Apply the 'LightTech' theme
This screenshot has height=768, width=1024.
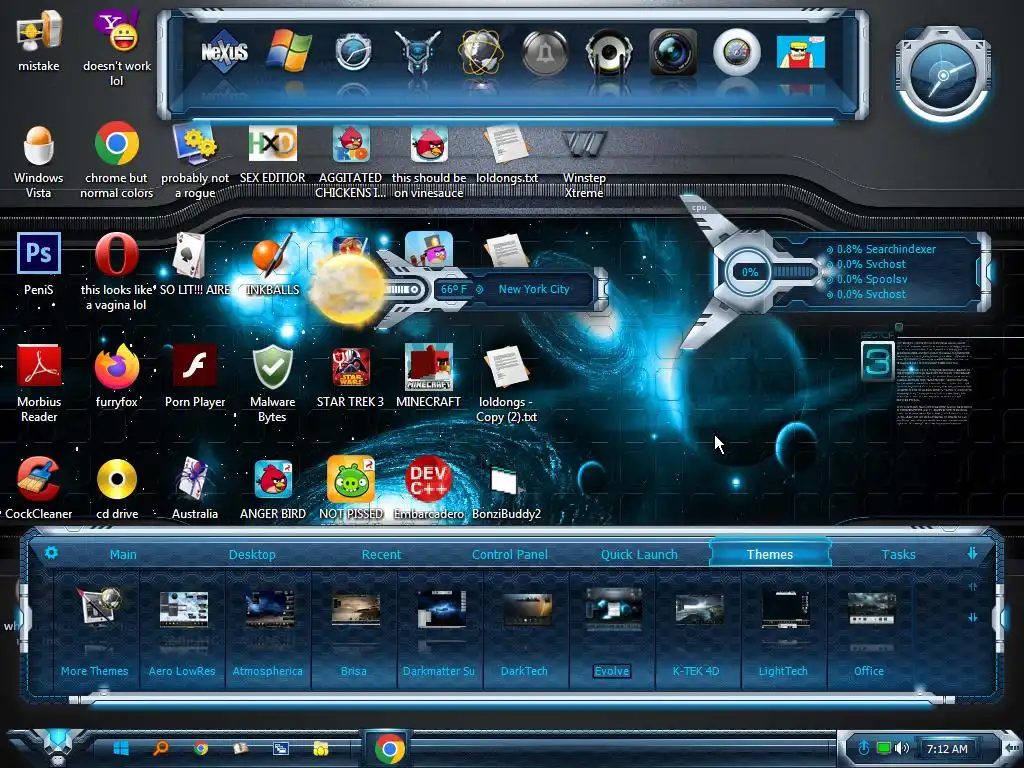783,631
